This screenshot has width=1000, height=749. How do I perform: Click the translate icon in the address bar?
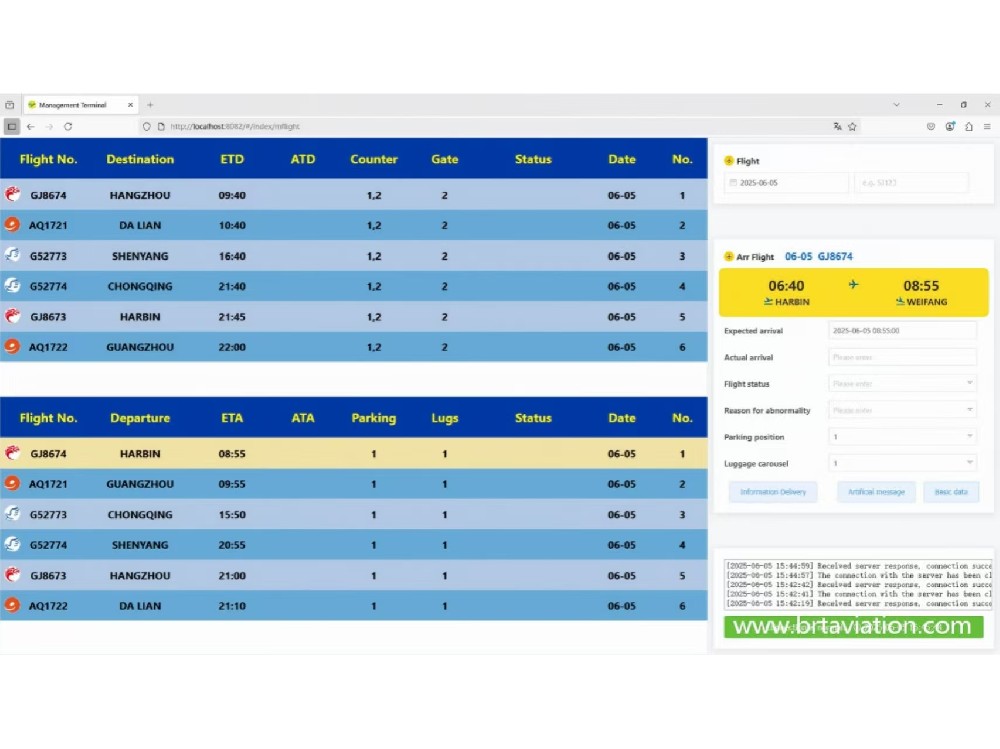[837, 127]
